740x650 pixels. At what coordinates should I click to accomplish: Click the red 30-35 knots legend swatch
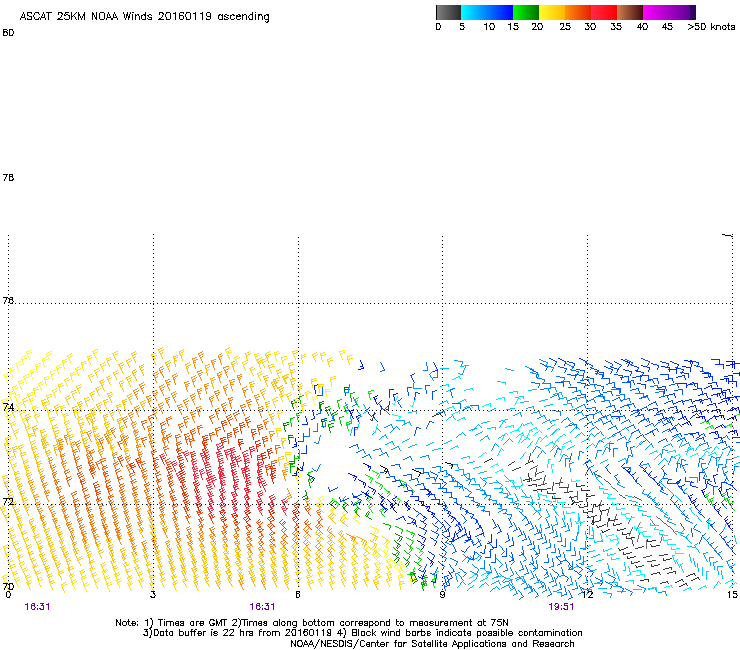[x=604, y=12]
